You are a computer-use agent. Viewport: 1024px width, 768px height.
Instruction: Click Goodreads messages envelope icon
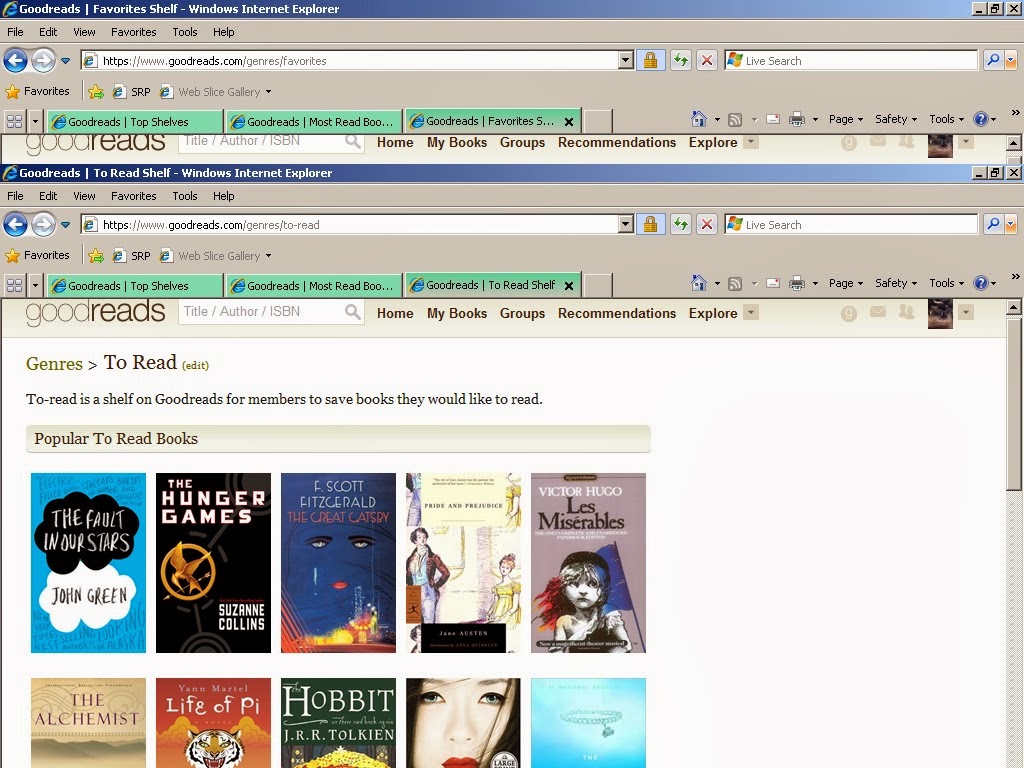878,312
